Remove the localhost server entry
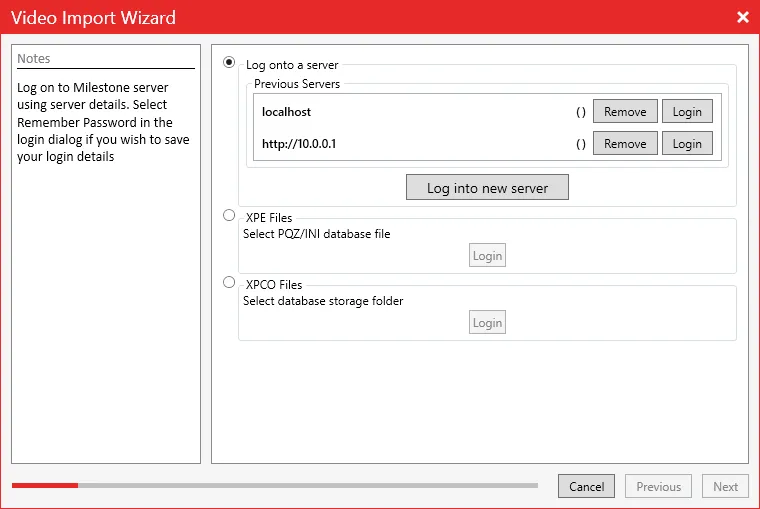Viewport: 760px width, 509px height. (625, 111)
